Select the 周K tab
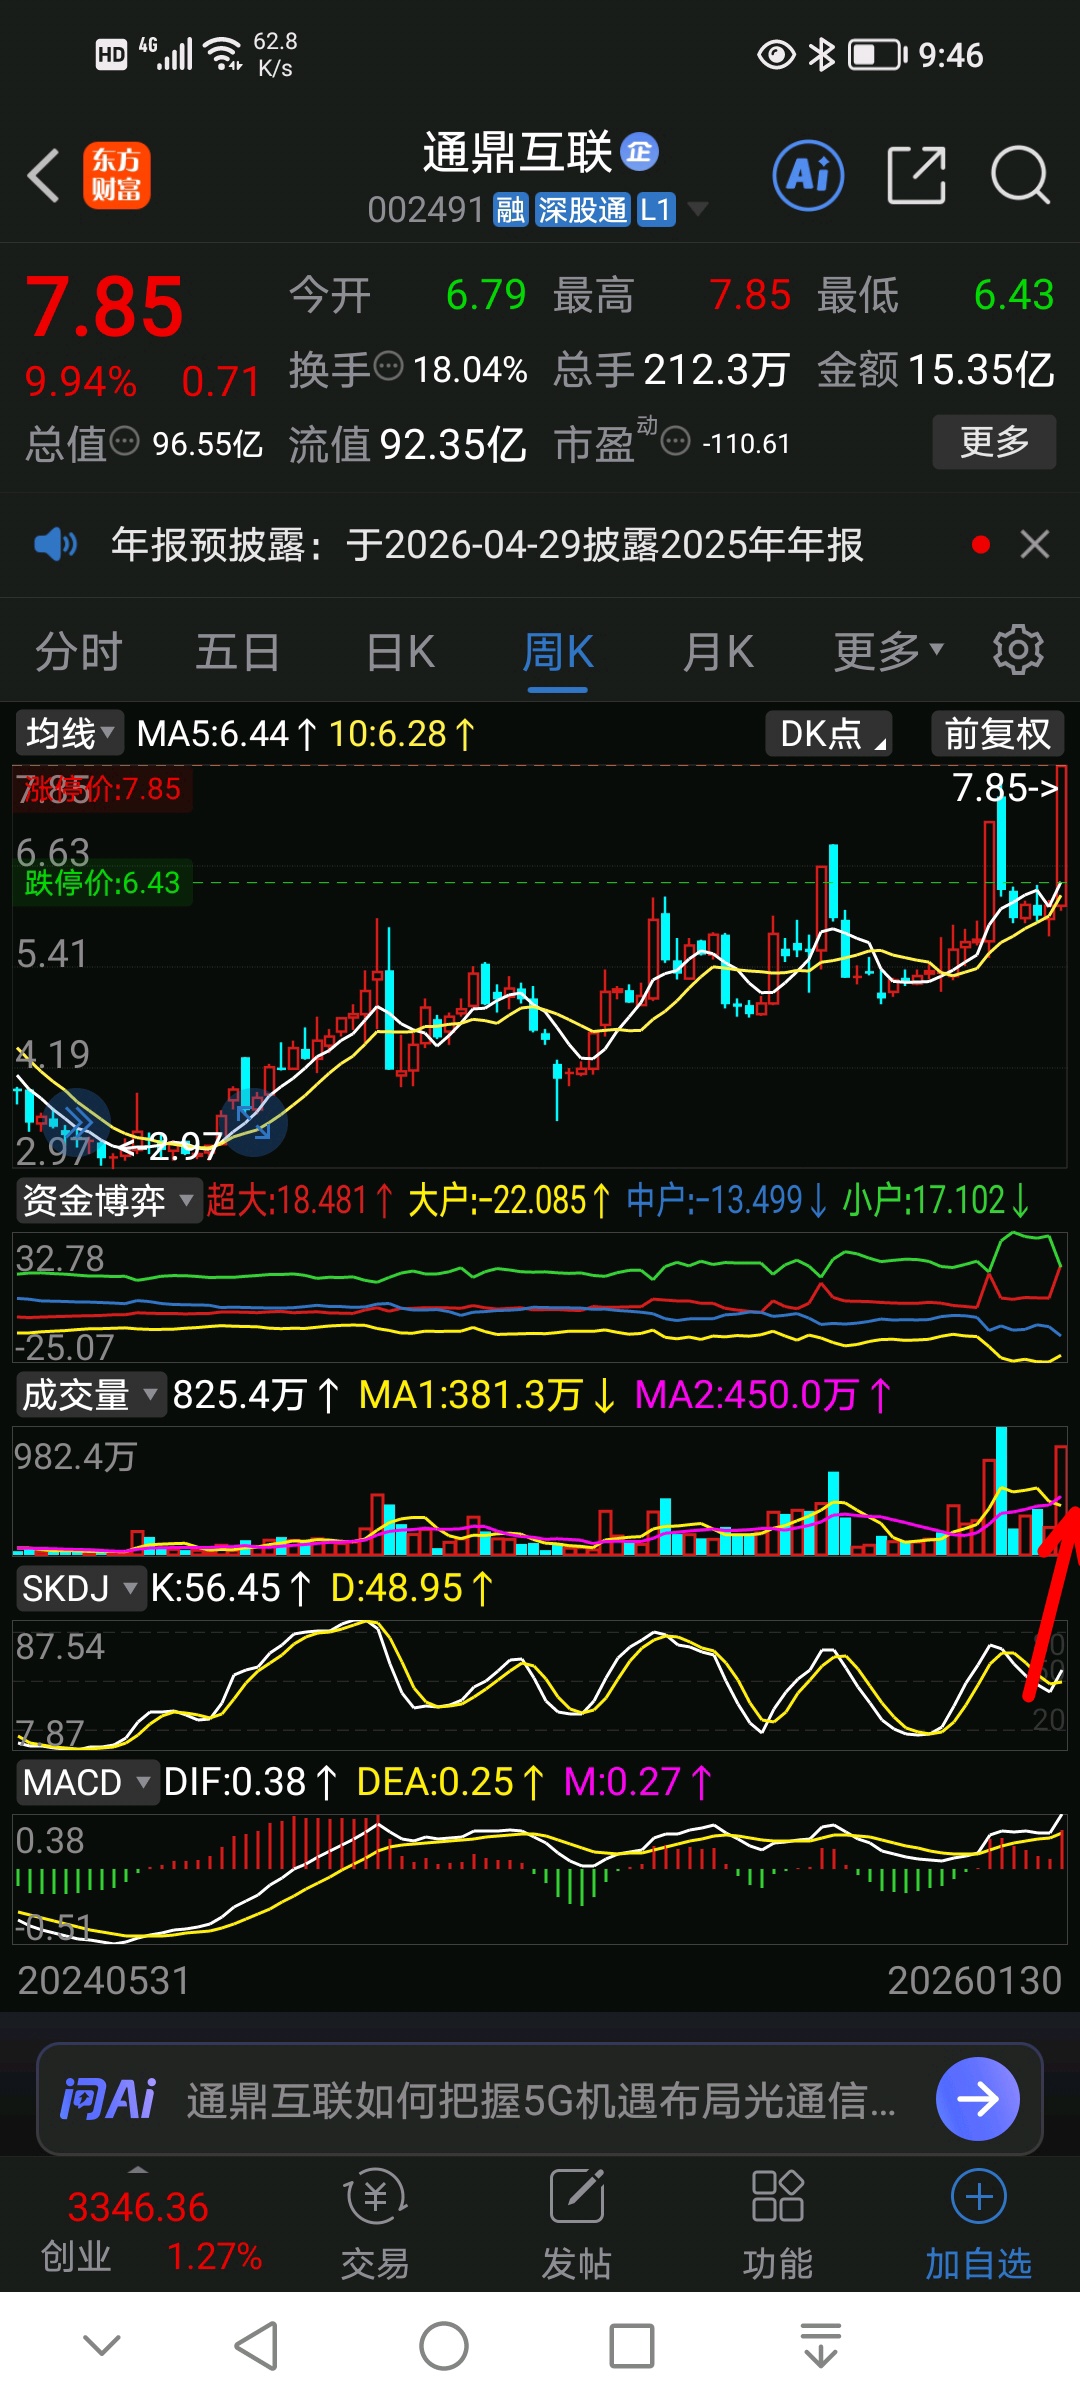Screen dimensions: 1080x2400 558,652
